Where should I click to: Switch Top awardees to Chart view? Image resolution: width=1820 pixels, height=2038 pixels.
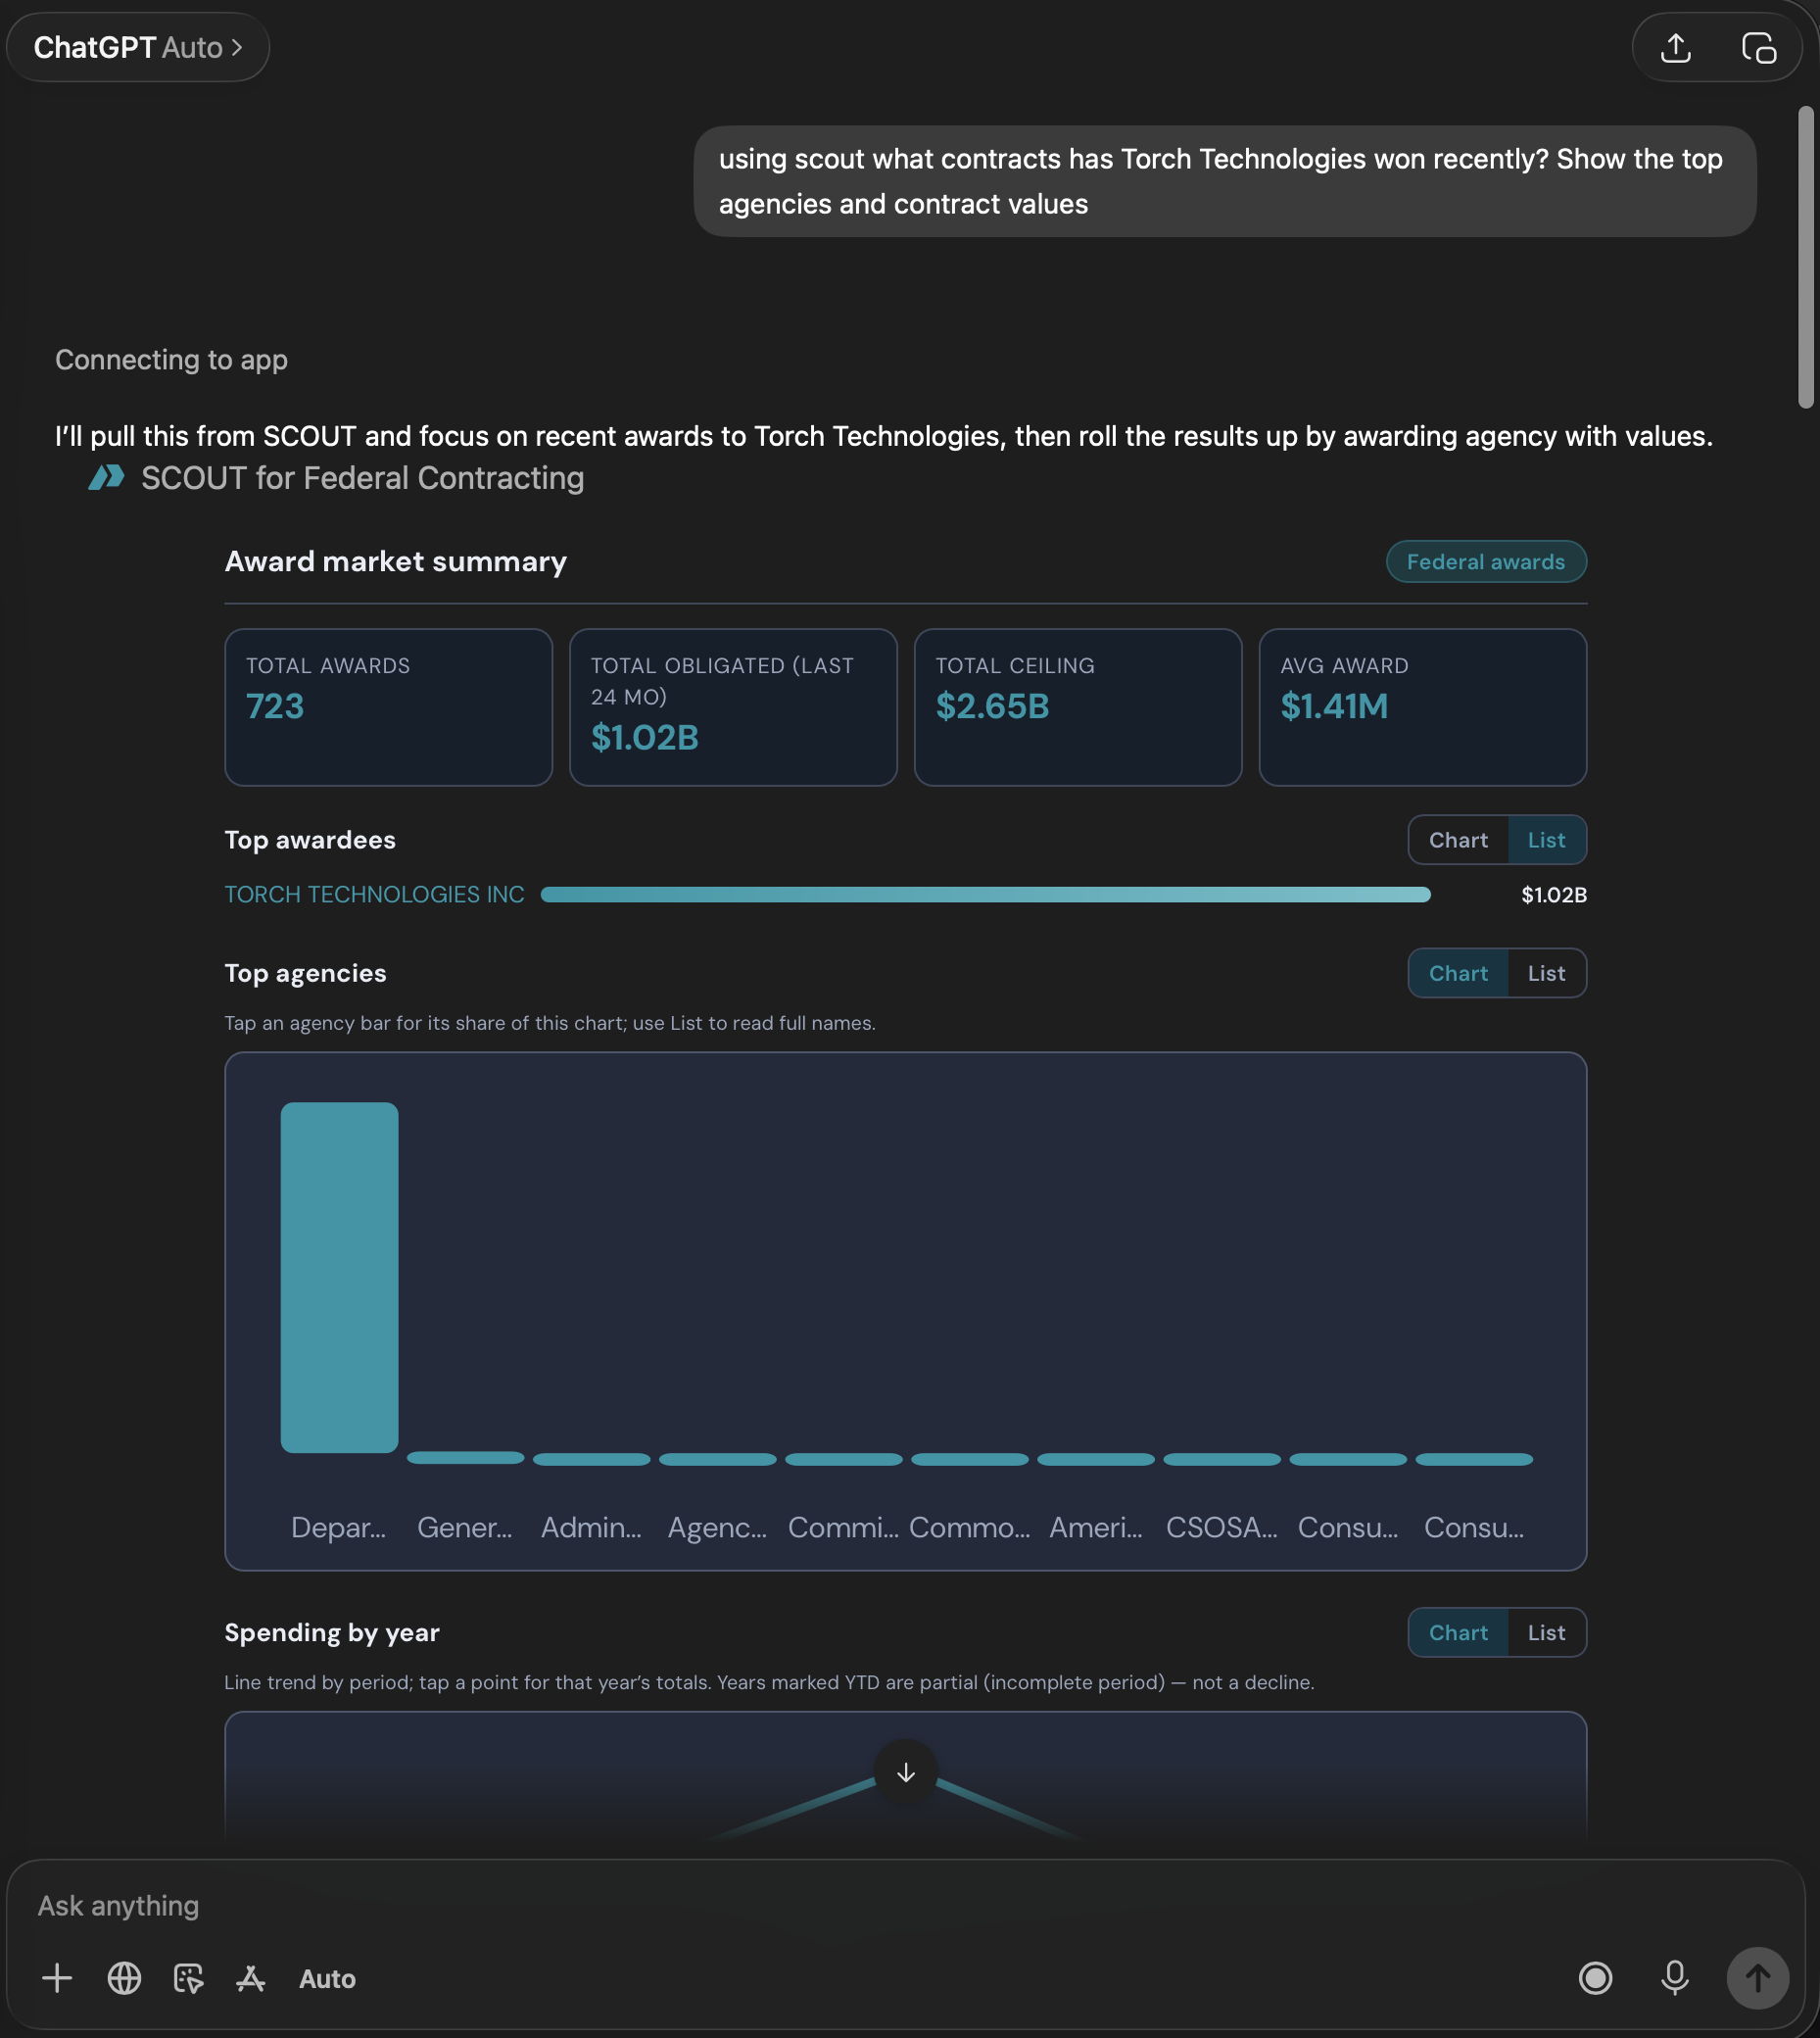(1458, 840)
